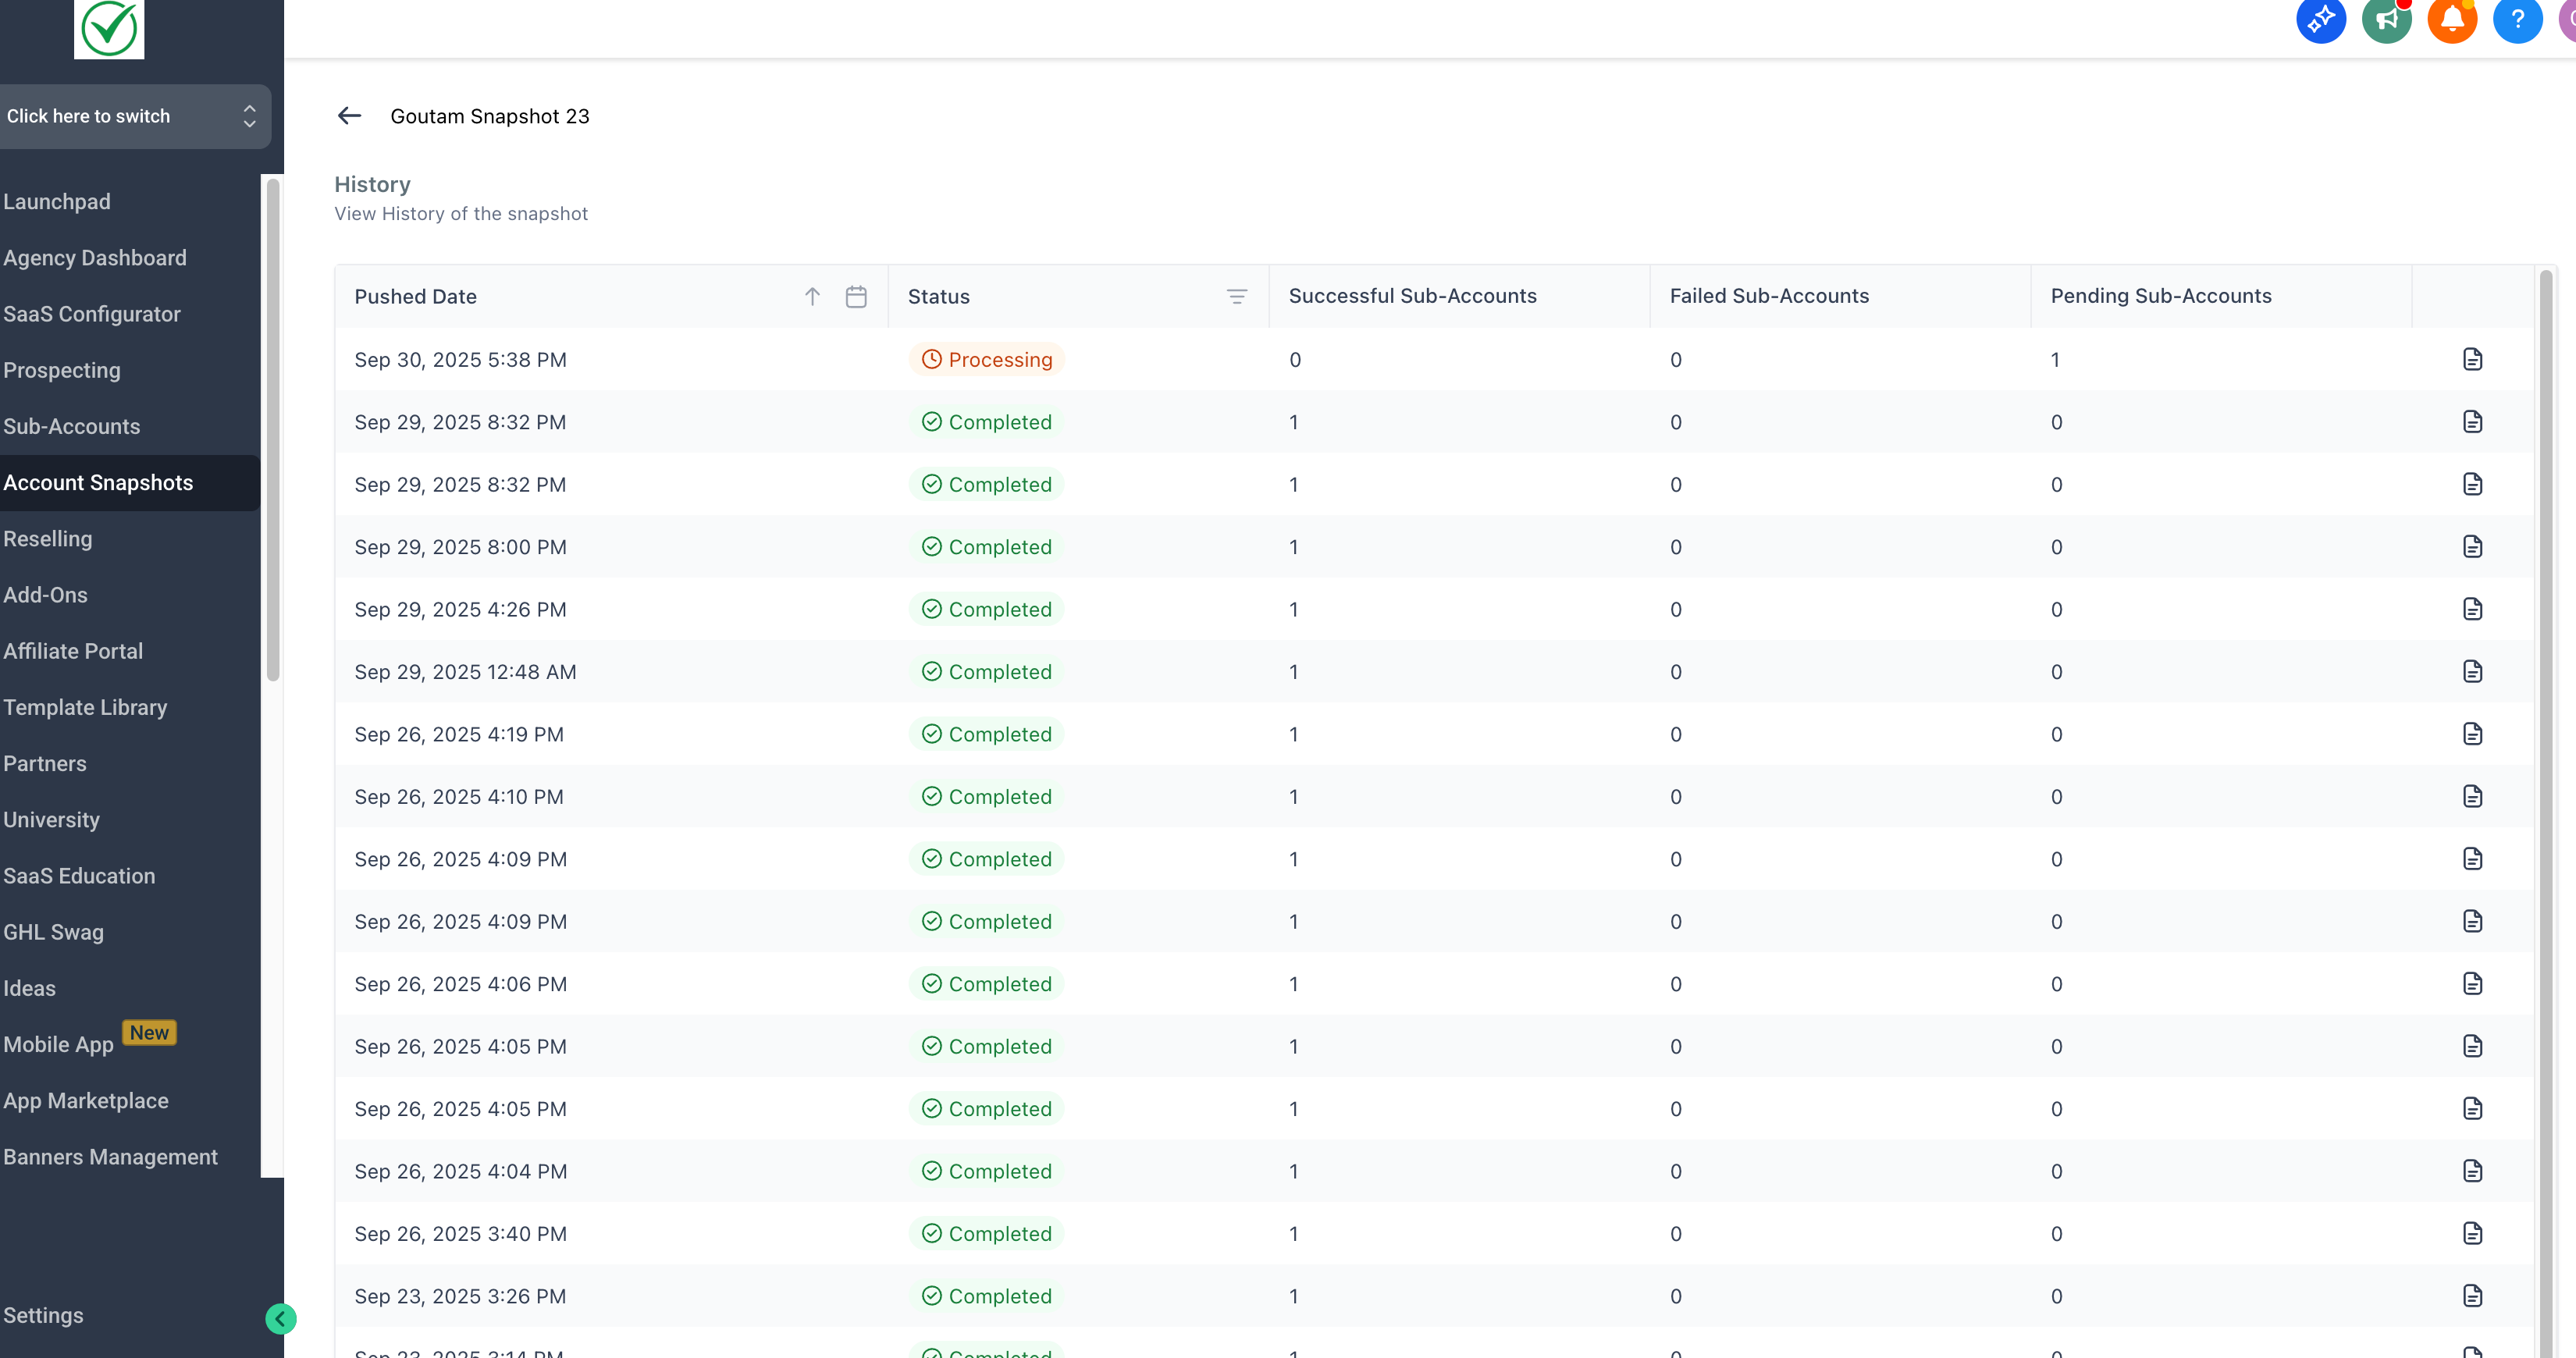Screen dimensions: 2576x1358
Task: Collapse sidebar with green chevron button
Action: (281, 1319)
